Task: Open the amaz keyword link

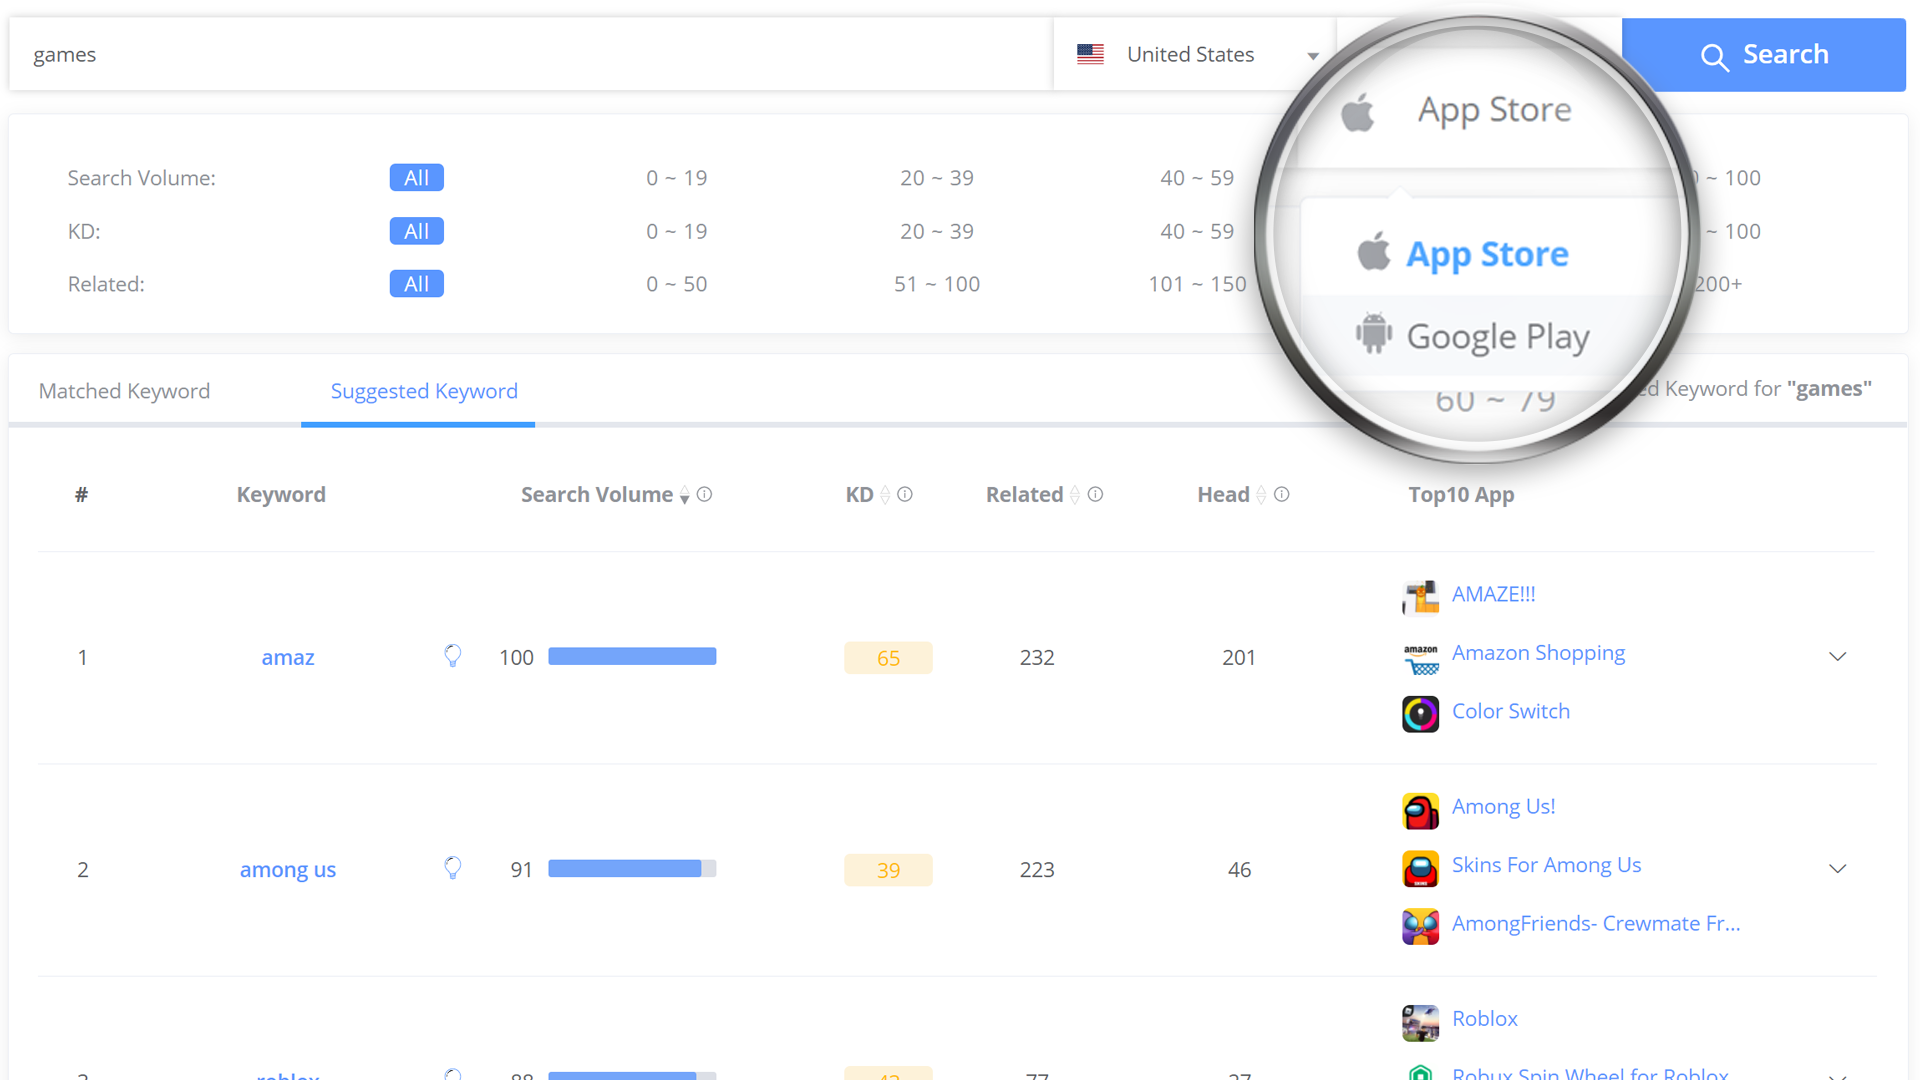Action: click(x=288, y=658)
